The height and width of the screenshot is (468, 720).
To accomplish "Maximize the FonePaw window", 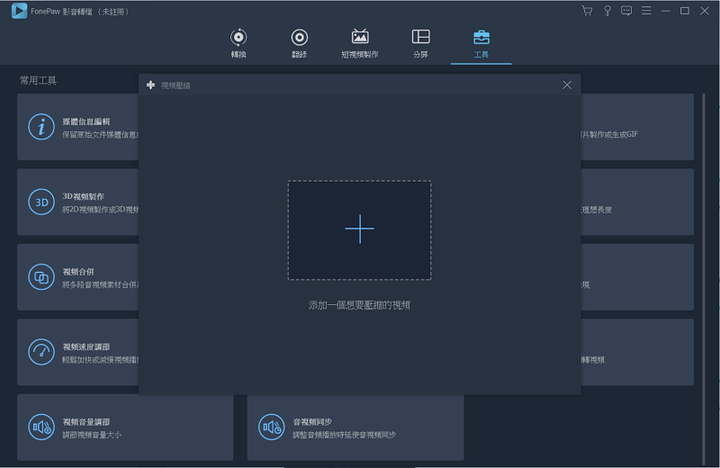I will 685,11.
